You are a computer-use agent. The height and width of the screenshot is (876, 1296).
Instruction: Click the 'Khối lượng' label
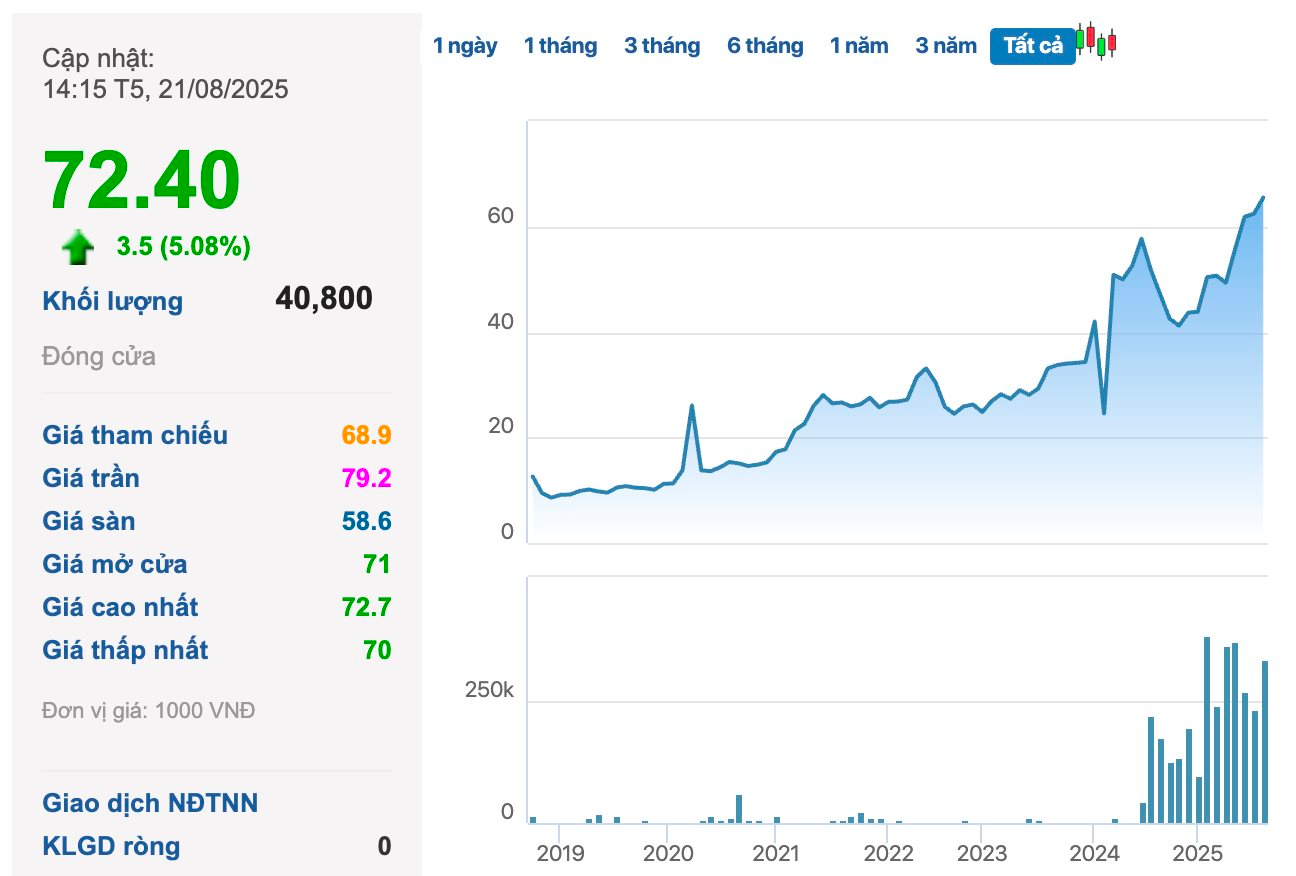click(113, 302)
